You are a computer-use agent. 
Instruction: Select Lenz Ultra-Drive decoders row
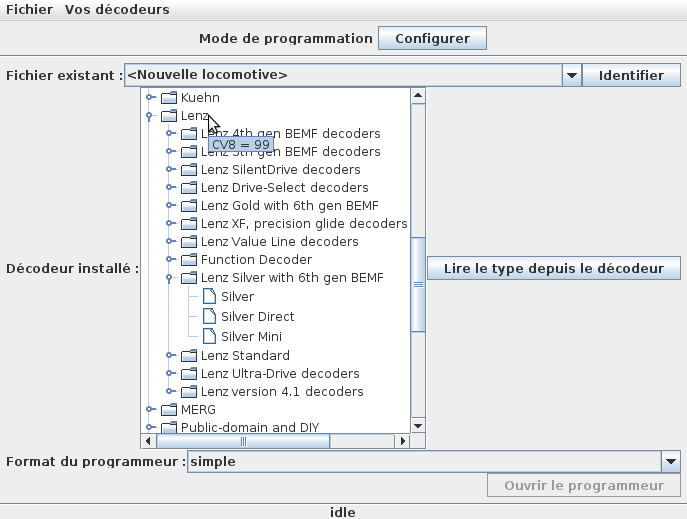(280, 373)
